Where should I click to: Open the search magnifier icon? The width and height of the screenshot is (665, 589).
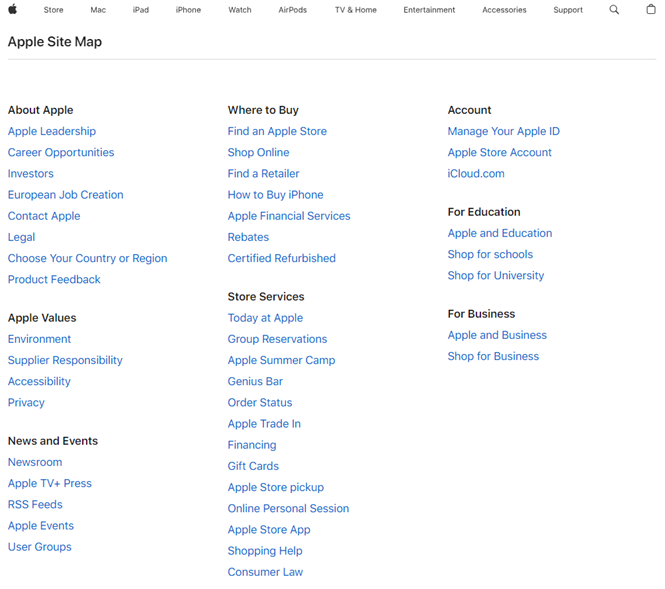[x=614, y=9]
